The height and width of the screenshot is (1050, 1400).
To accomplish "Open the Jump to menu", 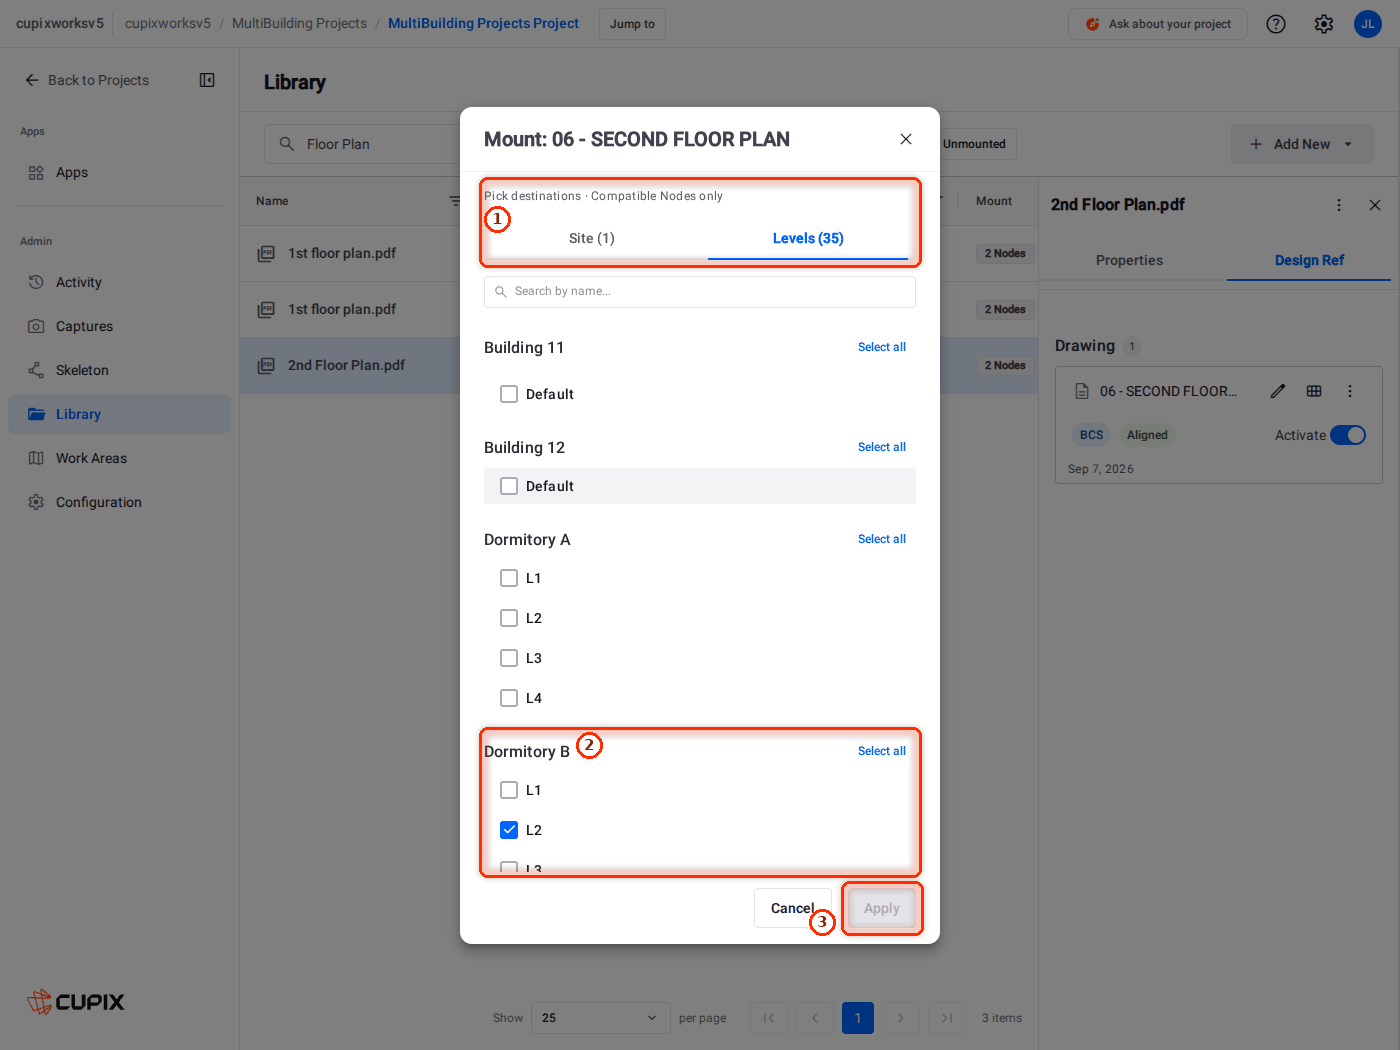I will 632,24.
